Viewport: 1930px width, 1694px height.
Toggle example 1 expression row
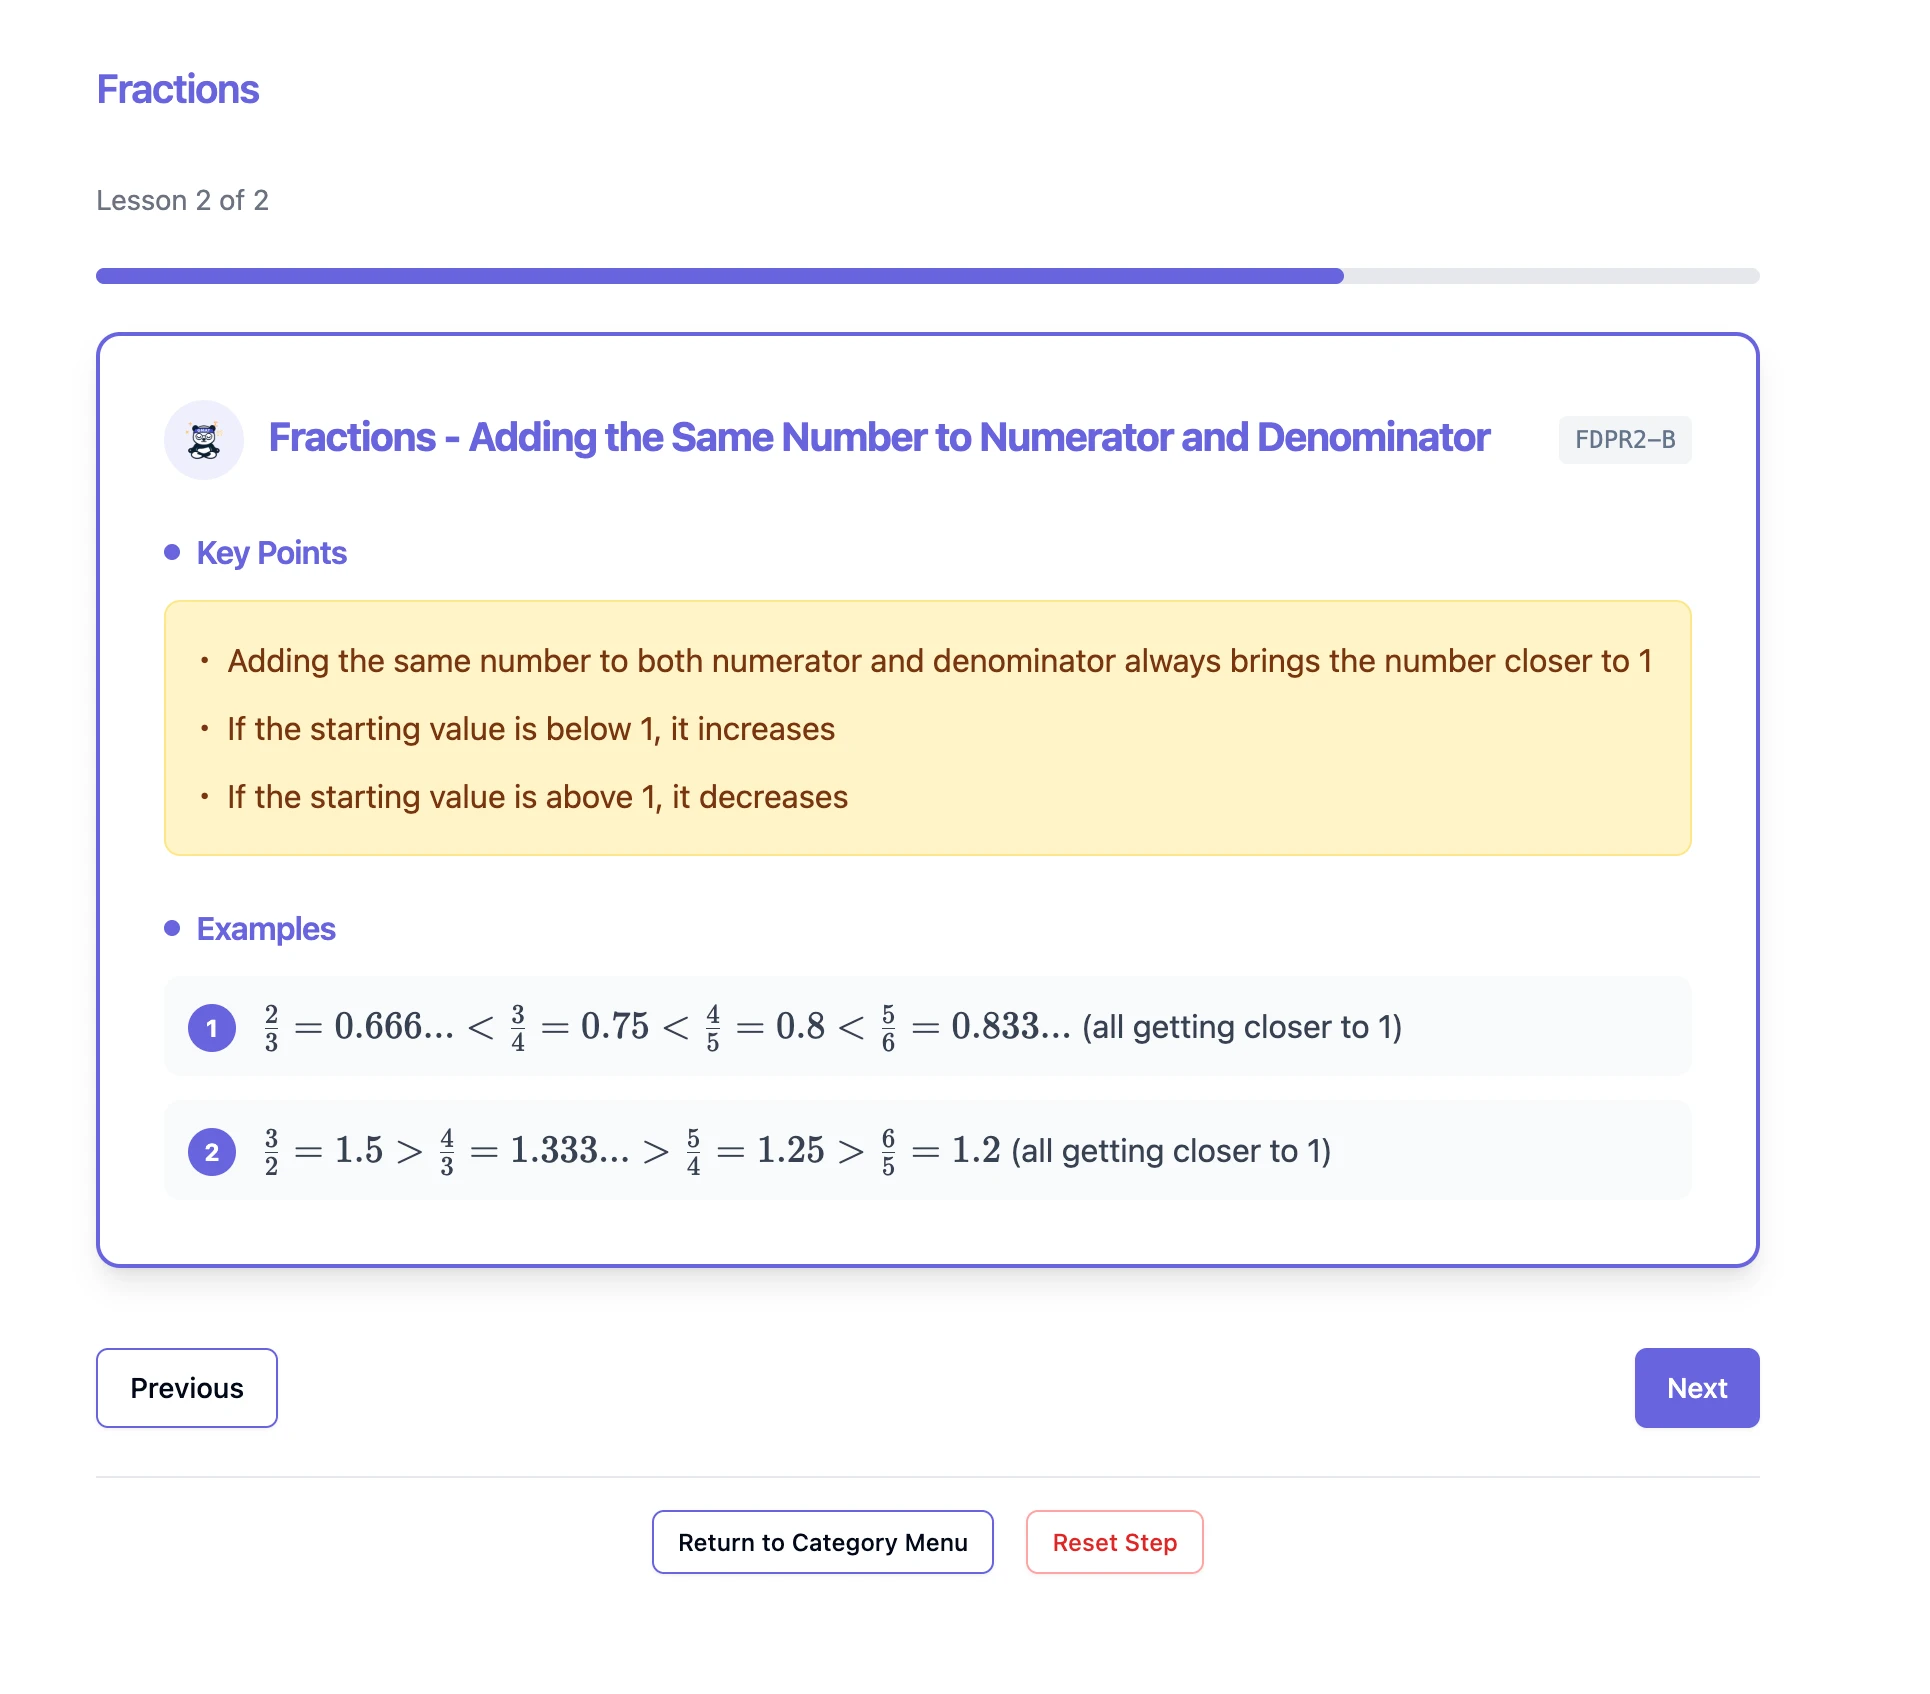(926, 1027)
